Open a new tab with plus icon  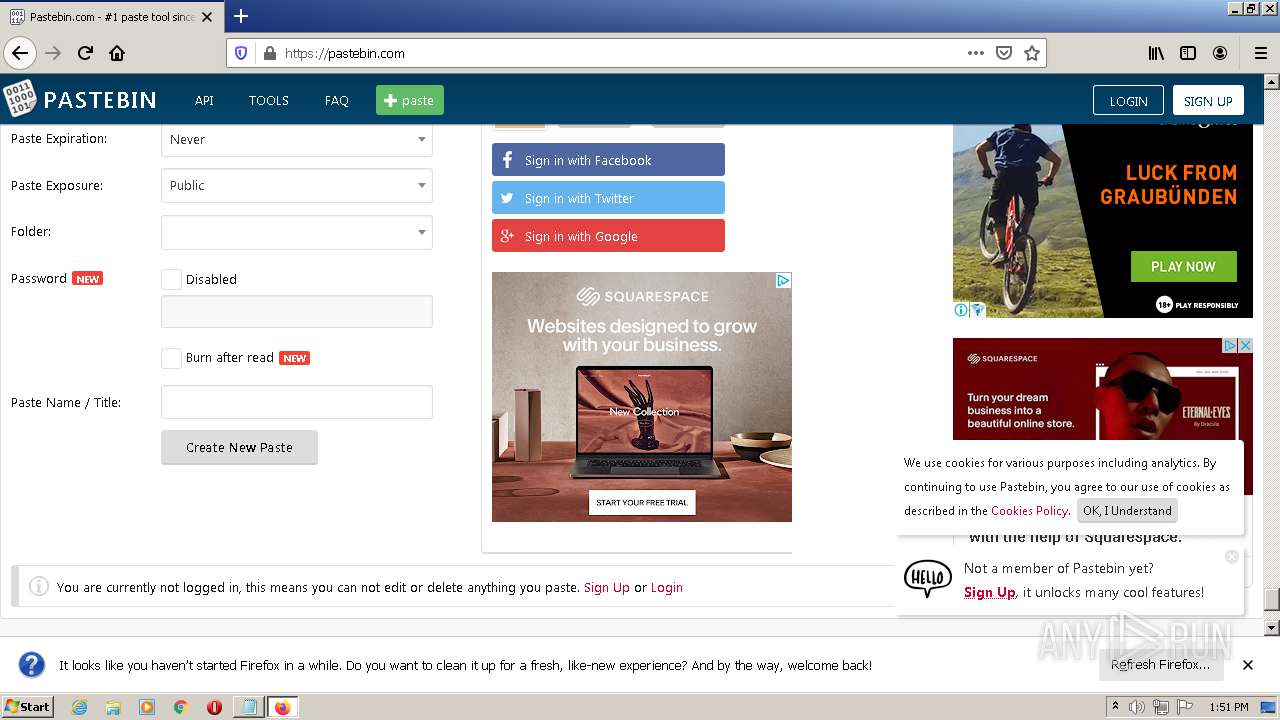click(x=241, y=16)
